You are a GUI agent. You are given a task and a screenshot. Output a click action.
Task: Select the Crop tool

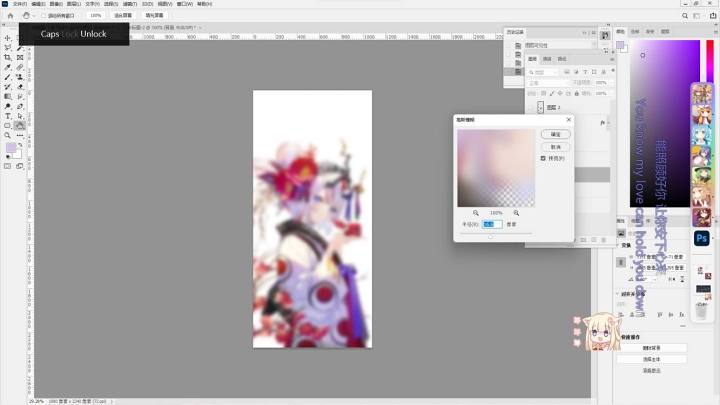(8, 57)
